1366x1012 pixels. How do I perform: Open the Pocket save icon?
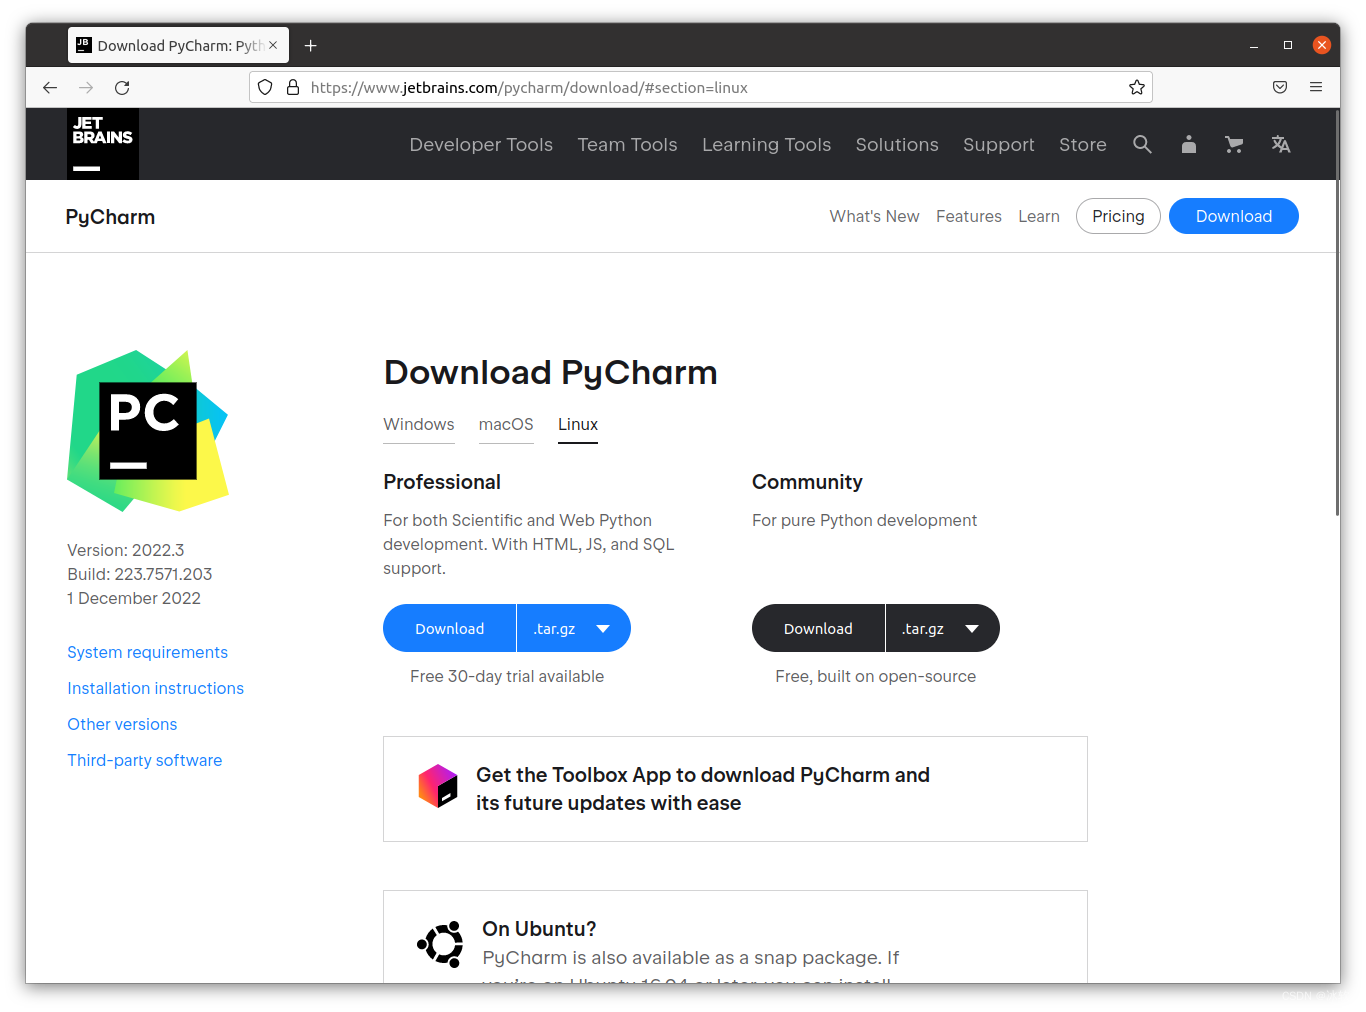tap(1280, 88)
